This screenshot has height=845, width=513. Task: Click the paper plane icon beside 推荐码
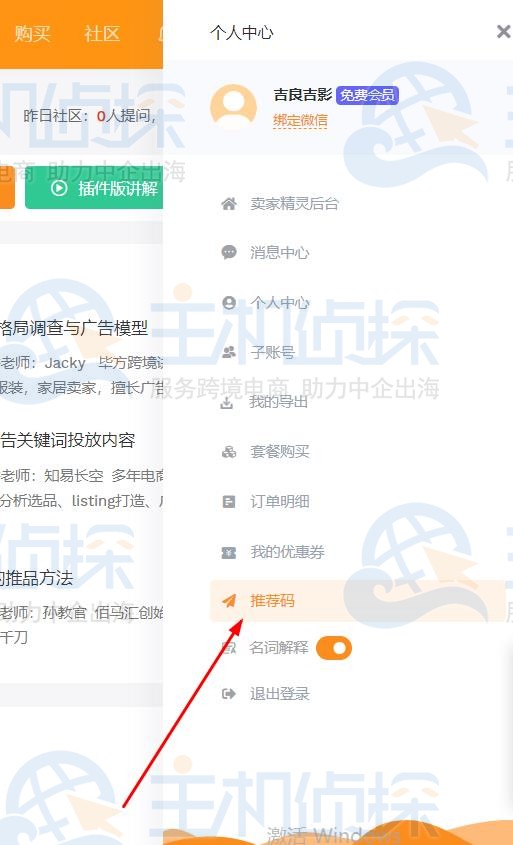click(x=229, y=600)
